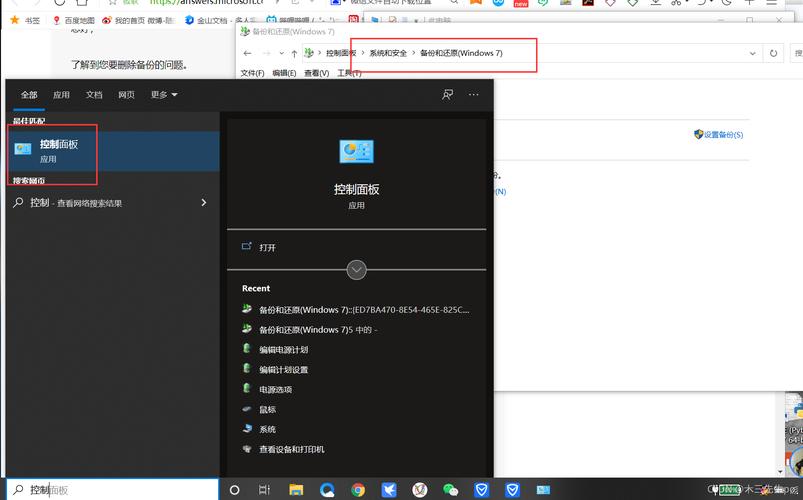Select the 网页 search tab
This screenshot has width=803, height=500.
126,94
